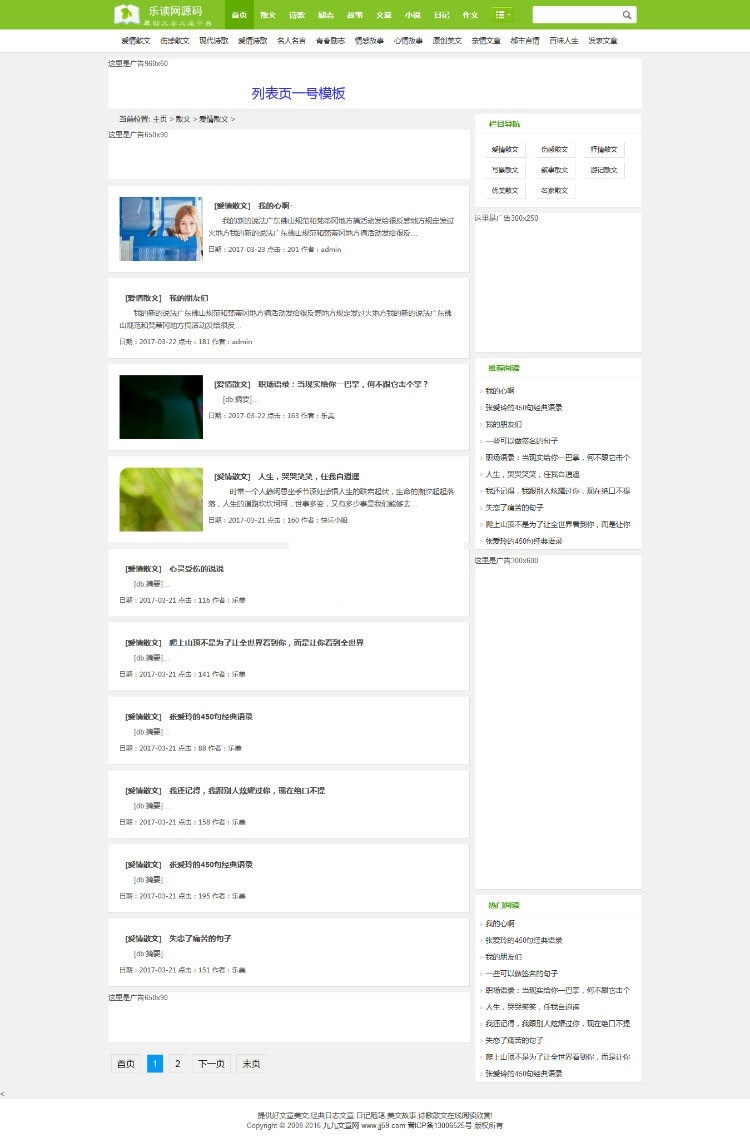
Task: Open the green leaf article thumbnail
Action: [x=161, y=499]
